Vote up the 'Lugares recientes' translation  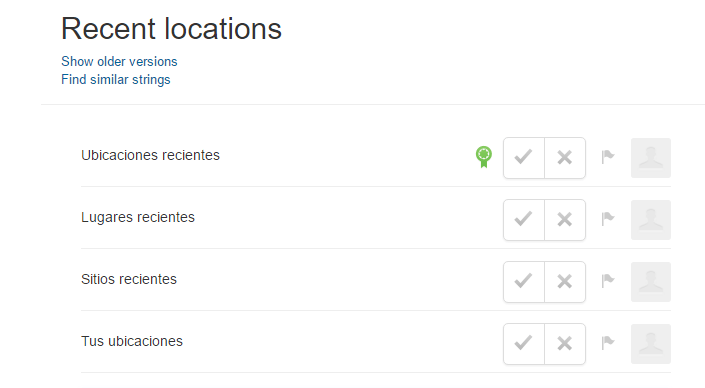pyautogui.click(x=524, y=220)
